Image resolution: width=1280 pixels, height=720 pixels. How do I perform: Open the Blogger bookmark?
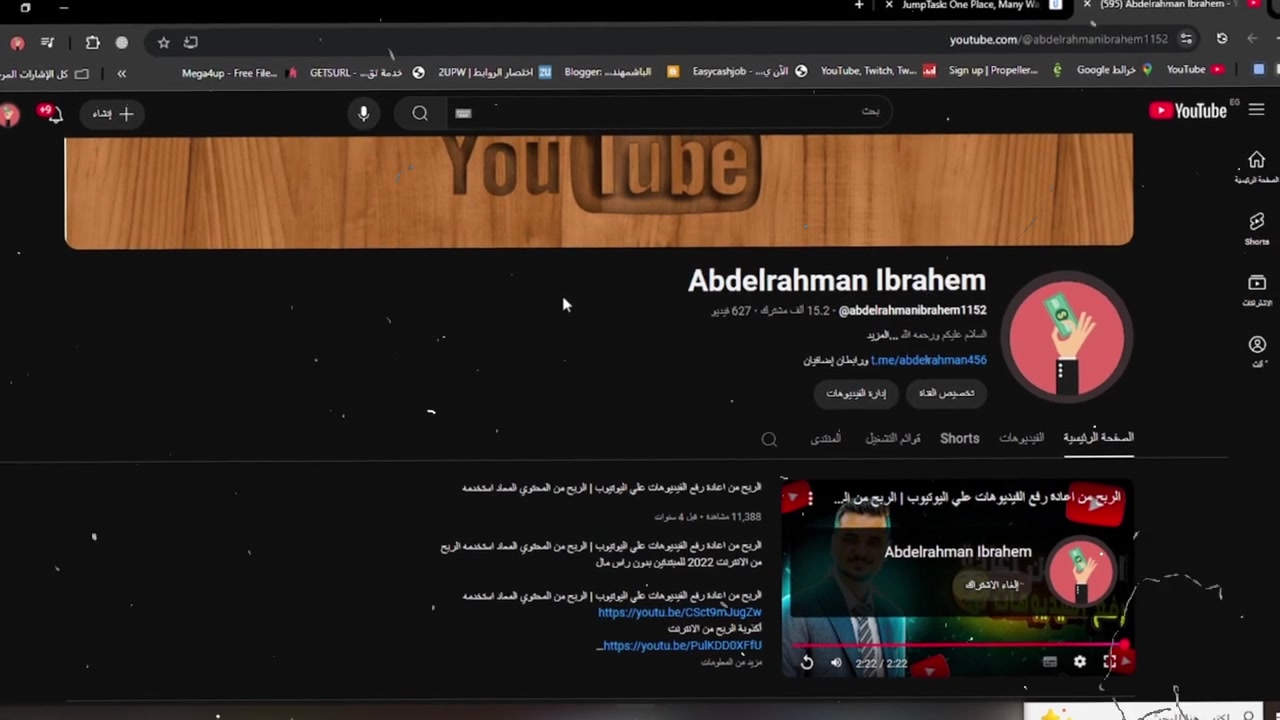[621, 72]
